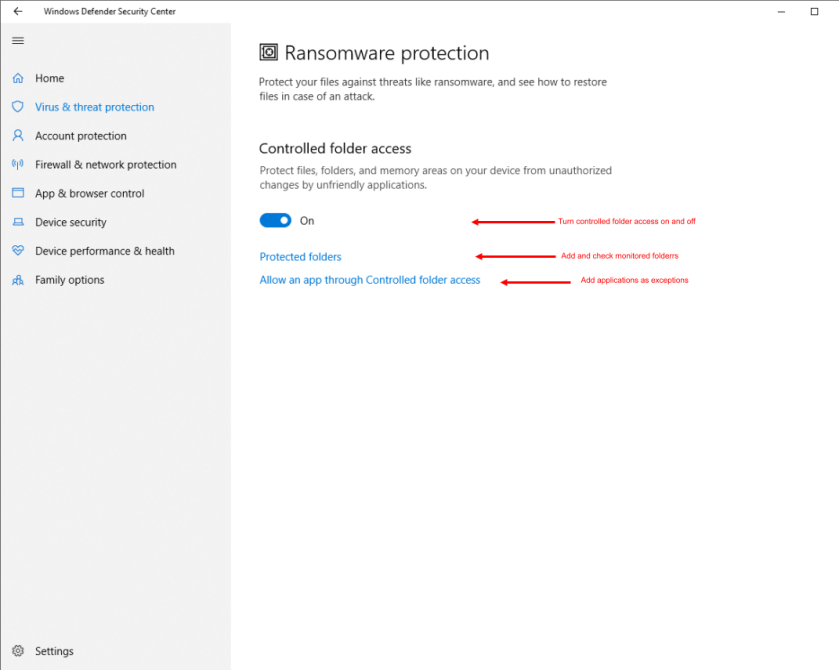Click the Device security laptop icon
The width and height of the screenshot is (839, 670).
click(17, 222)
